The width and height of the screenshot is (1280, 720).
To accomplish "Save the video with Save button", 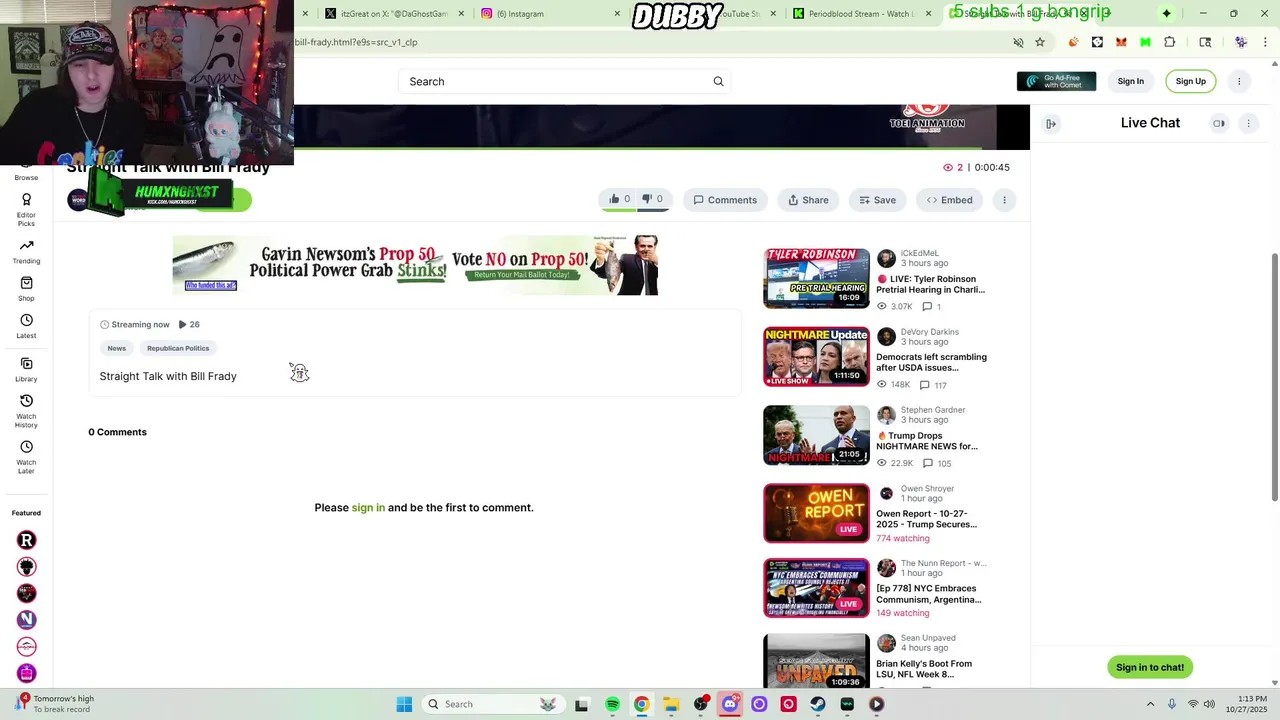I will [x=877, y=200].
